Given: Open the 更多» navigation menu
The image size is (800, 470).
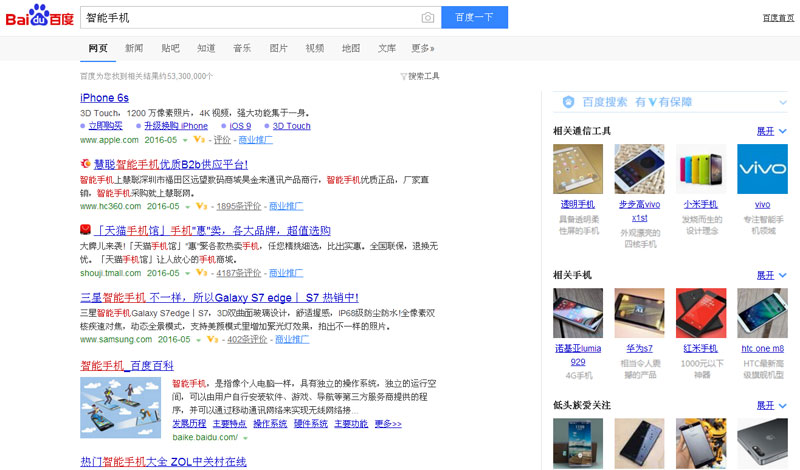Looking at the screenshot, I should pos(423,48).
